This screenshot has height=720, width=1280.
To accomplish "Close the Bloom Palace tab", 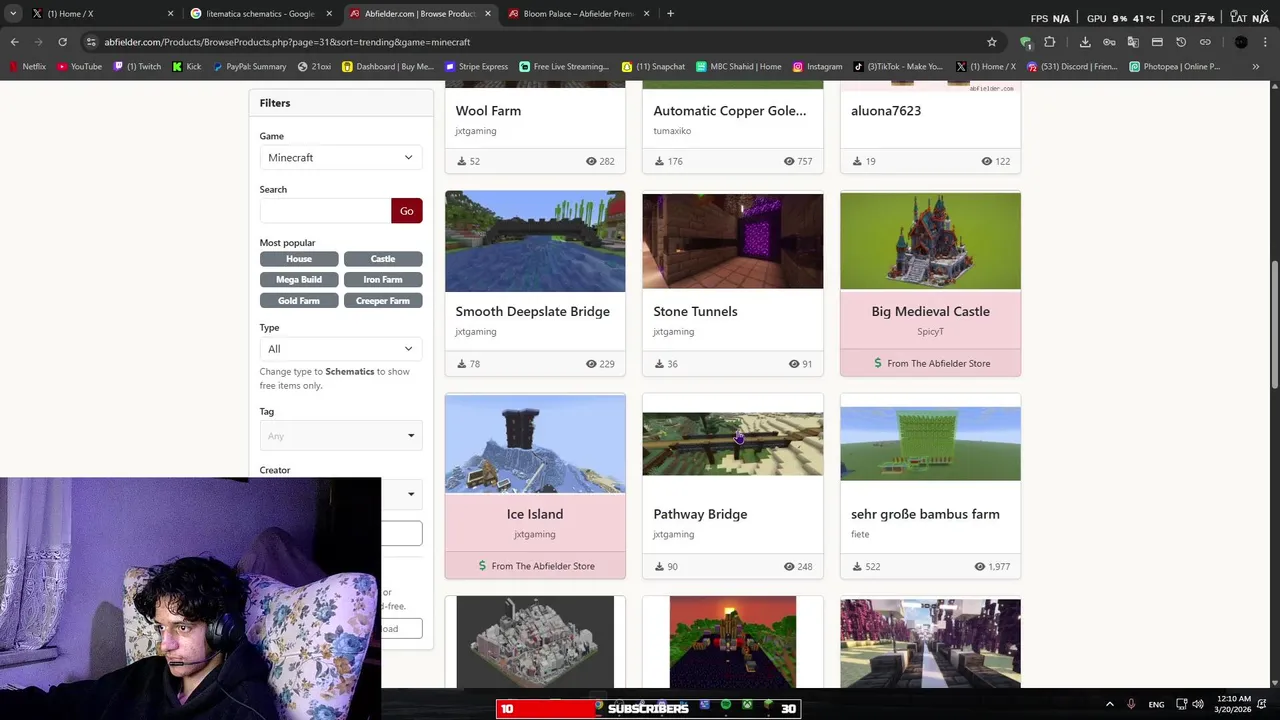I will click(646, 13).
